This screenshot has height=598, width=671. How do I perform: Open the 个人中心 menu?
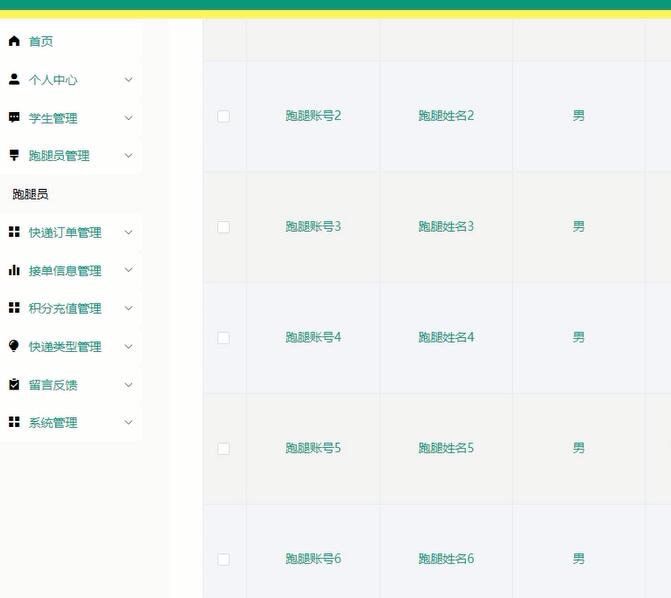(x=53, y=80)
